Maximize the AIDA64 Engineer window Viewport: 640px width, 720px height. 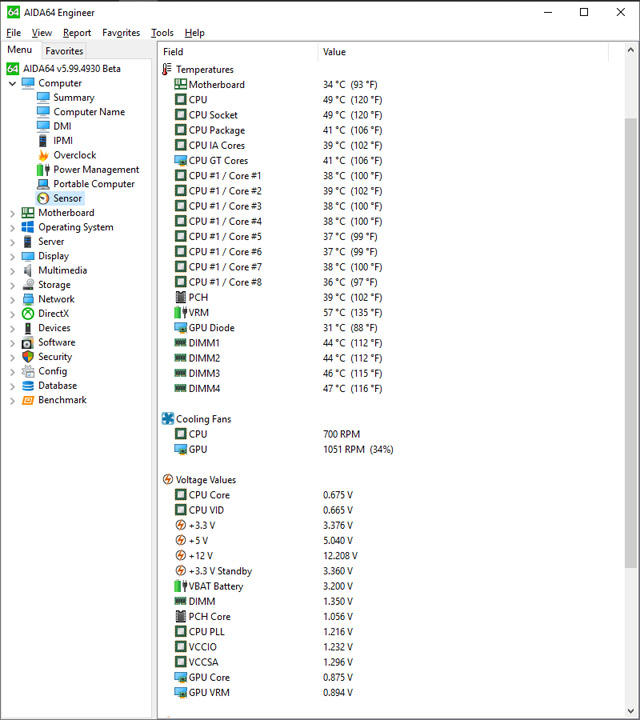[584, 12]
